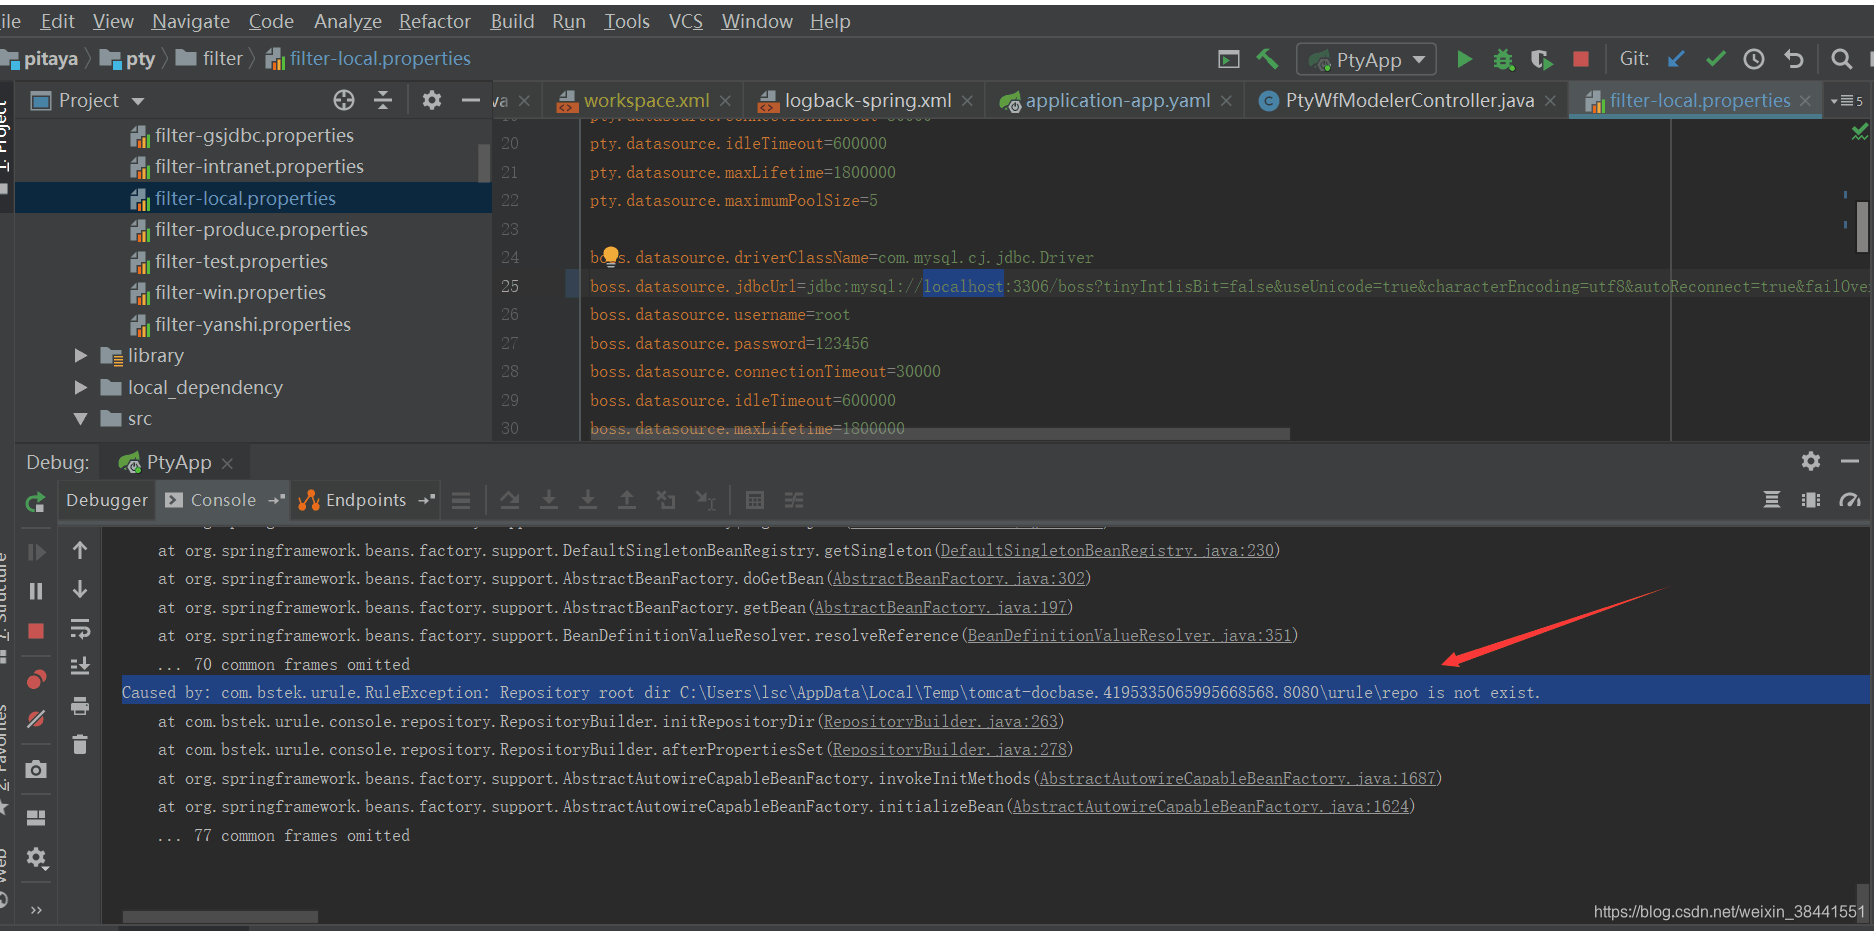The height and width of the screenshot is (931, 1874).
Task: Click the console horizontal scrollbar
Action: pyautogui.click(x=220, y=916)
